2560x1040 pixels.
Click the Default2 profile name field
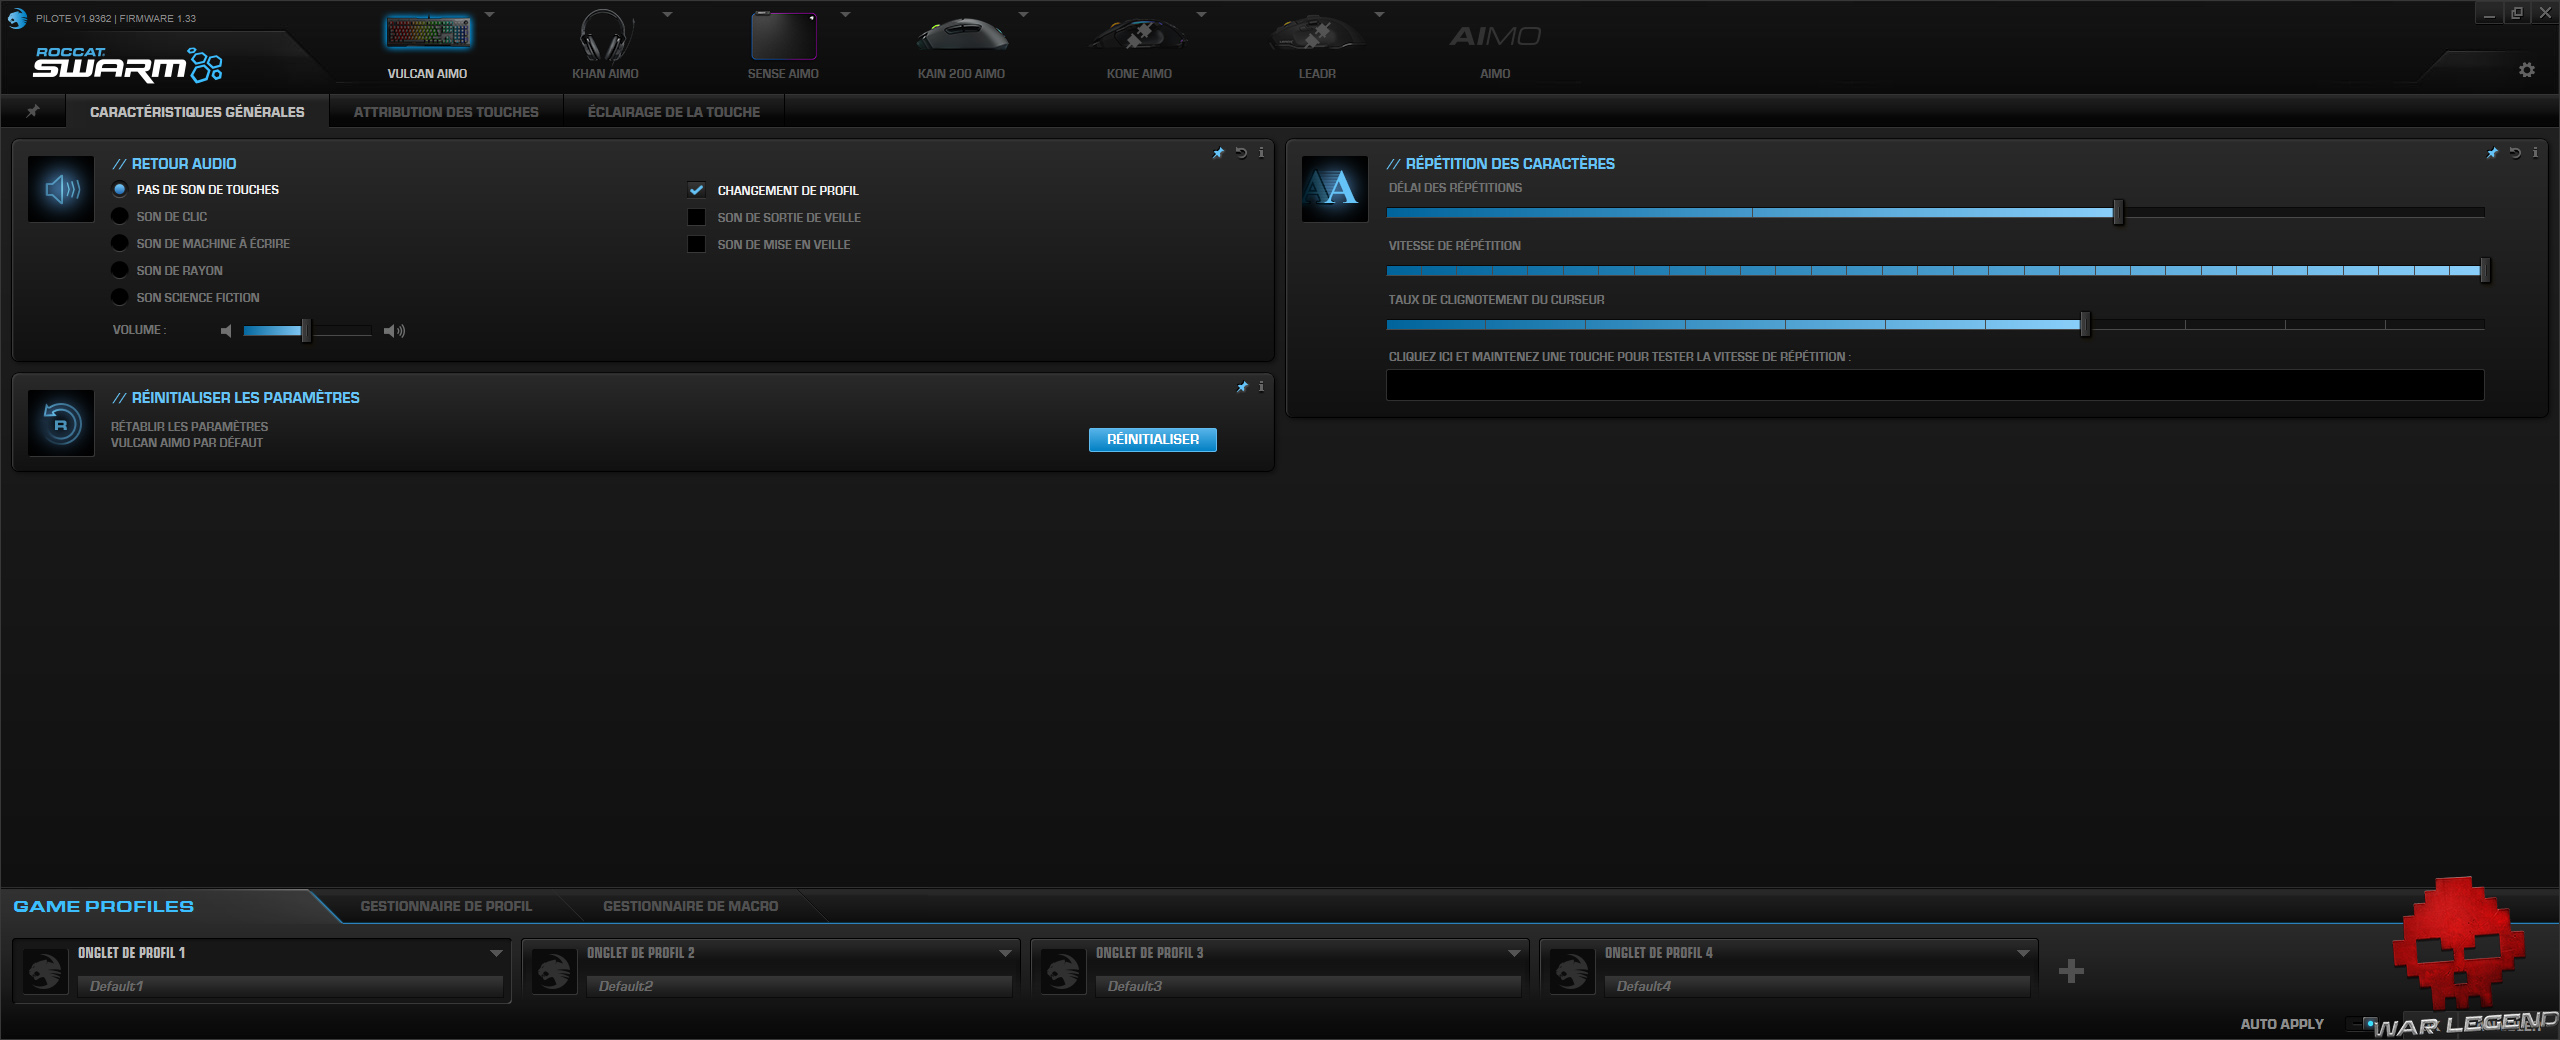[799, 986]
